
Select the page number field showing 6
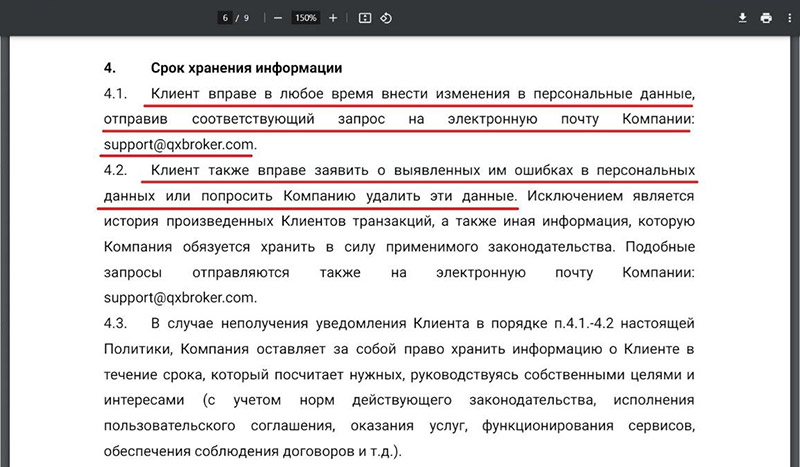click(225, 18)
